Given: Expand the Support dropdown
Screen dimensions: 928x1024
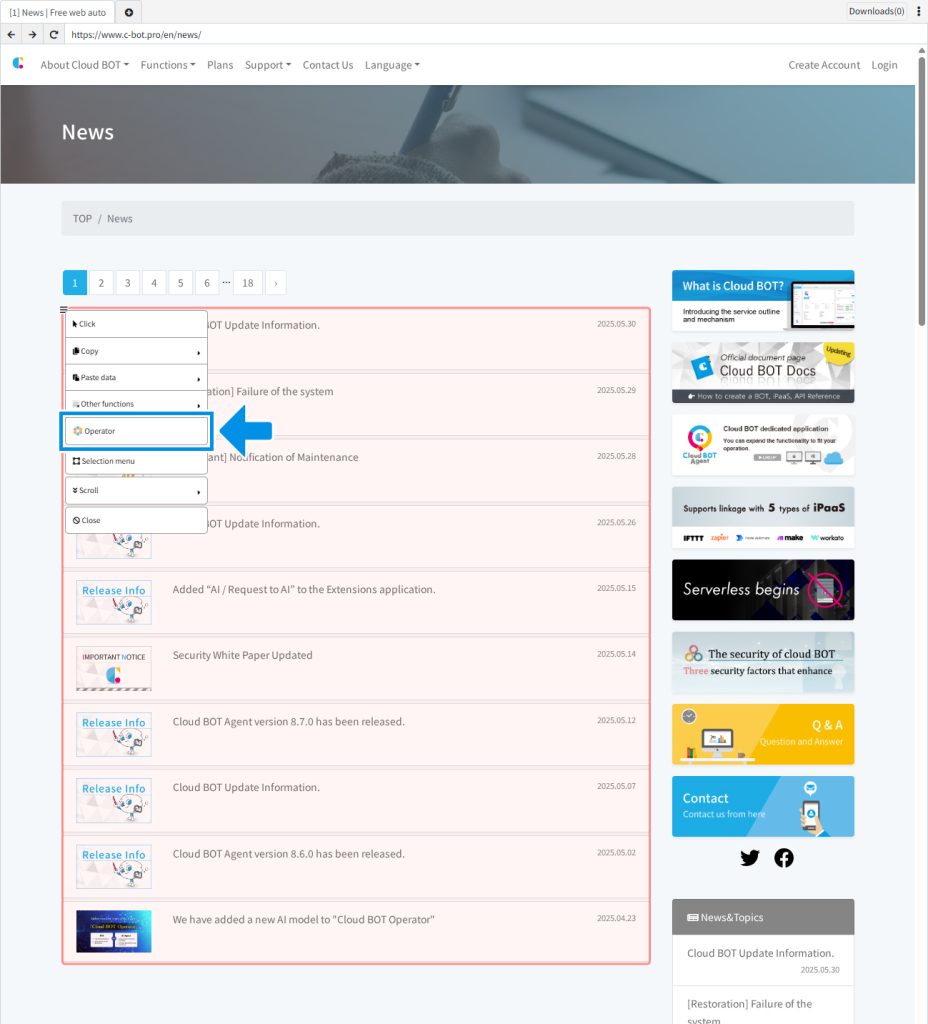Looking at the screenshot, I should [268, 65].
